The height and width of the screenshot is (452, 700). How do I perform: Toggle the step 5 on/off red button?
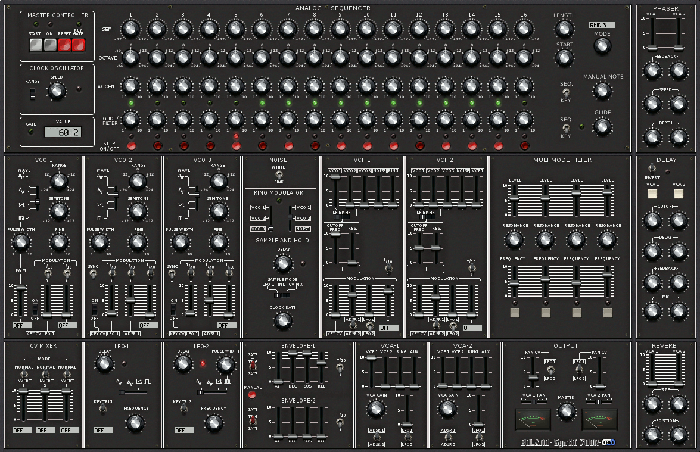(236, 146)
